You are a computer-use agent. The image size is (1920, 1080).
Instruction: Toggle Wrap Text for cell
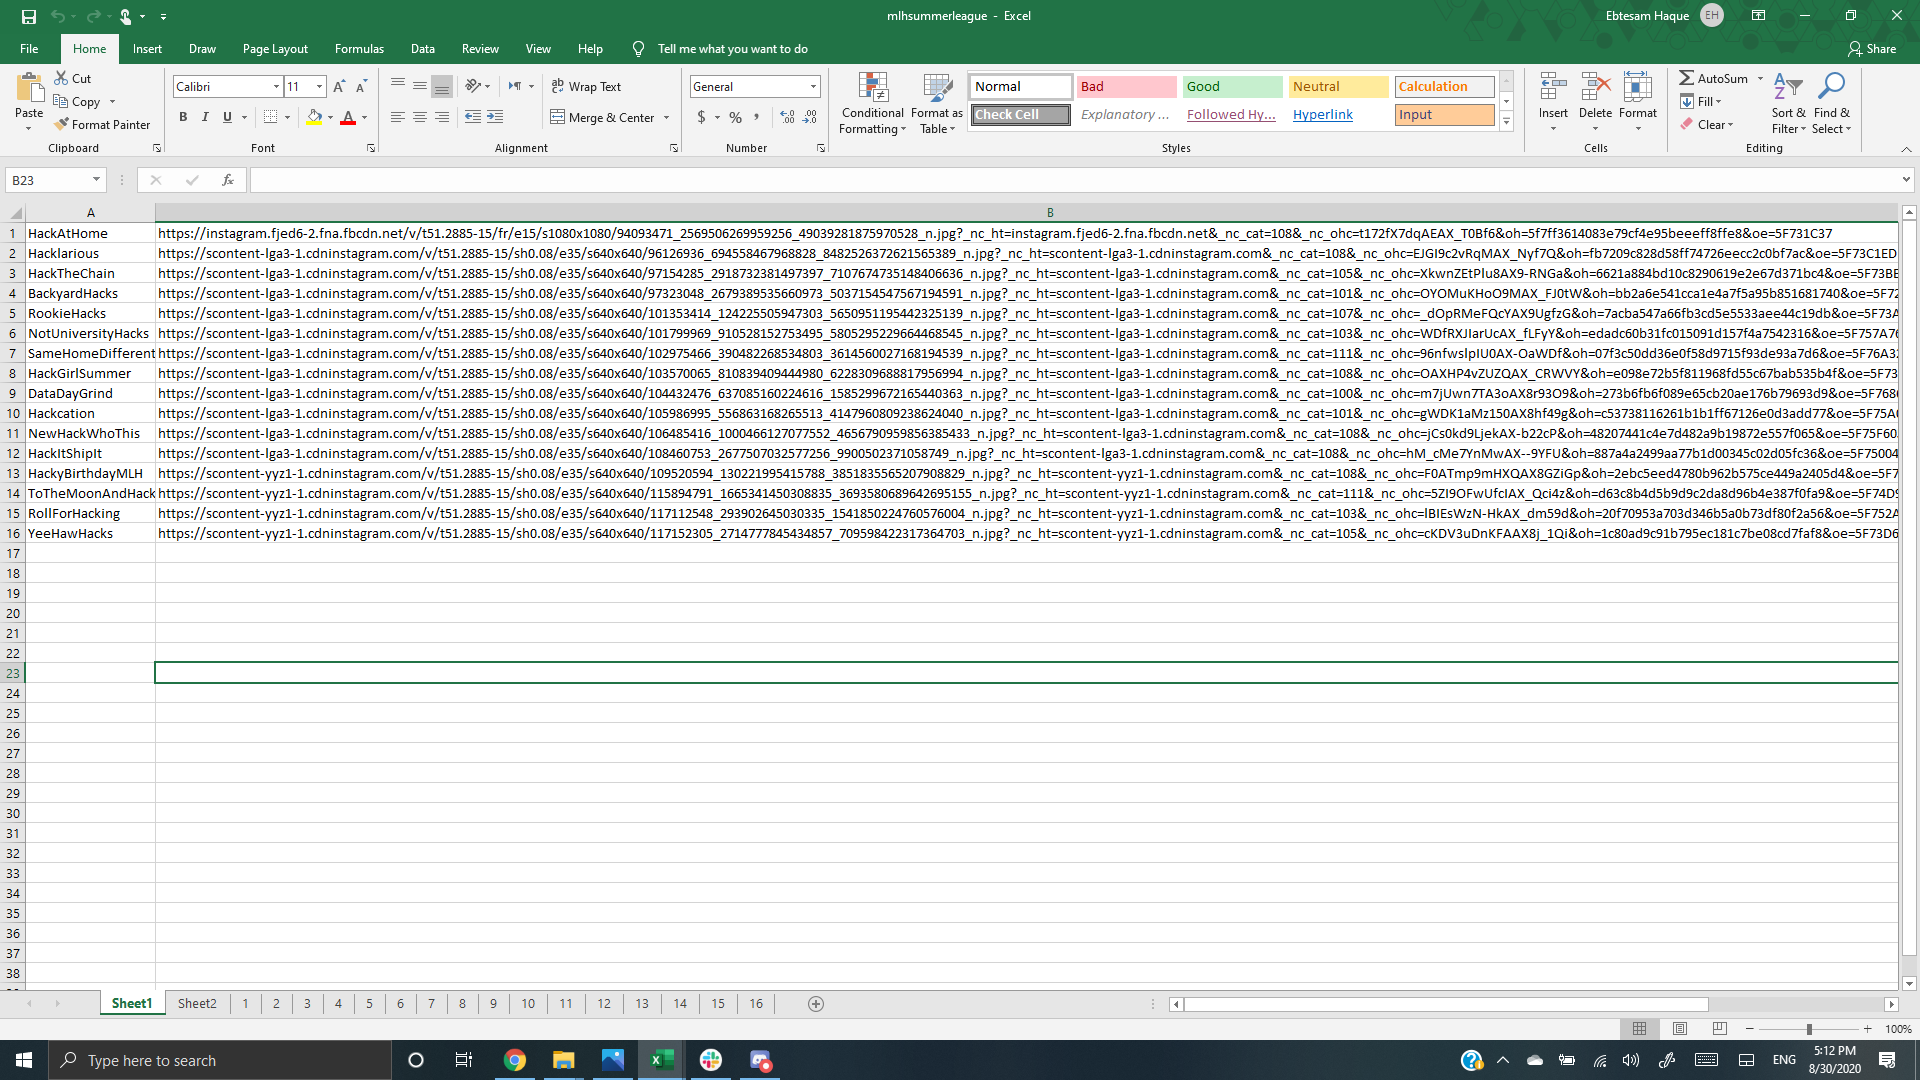(x=586, y=87)
